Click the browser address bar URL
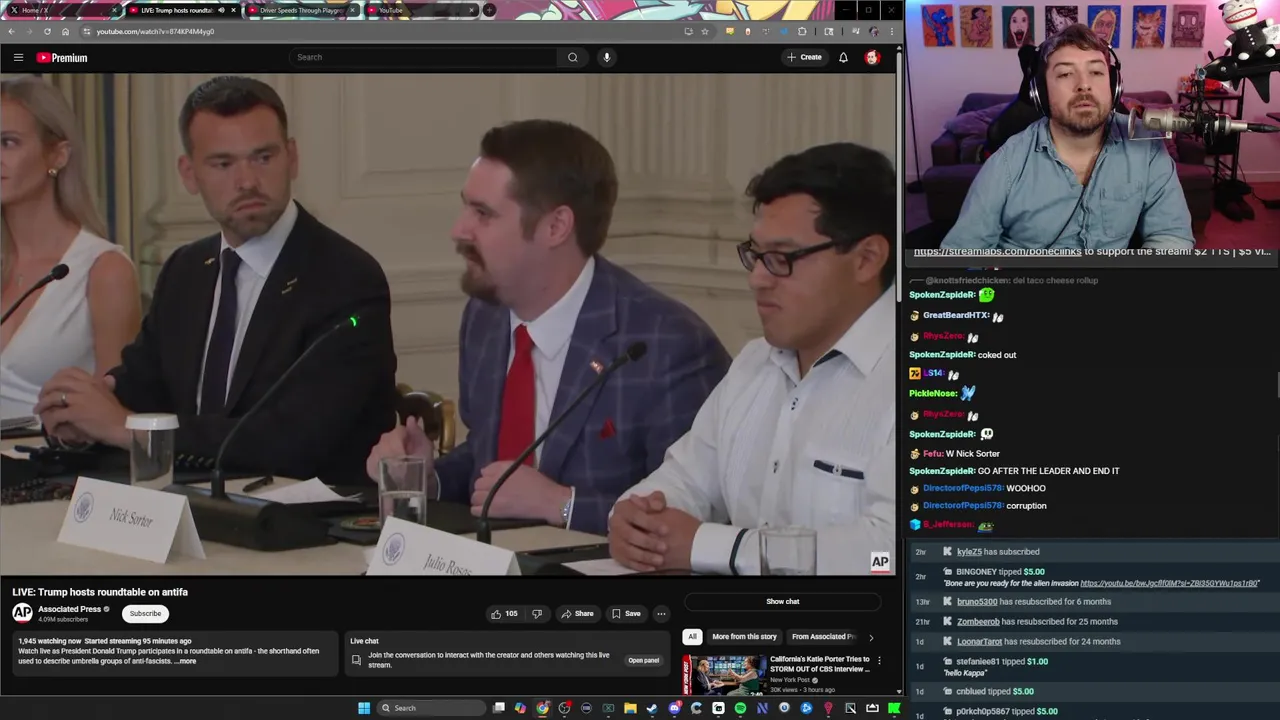This screenshot has width=1280, height=720. [155, 31]
